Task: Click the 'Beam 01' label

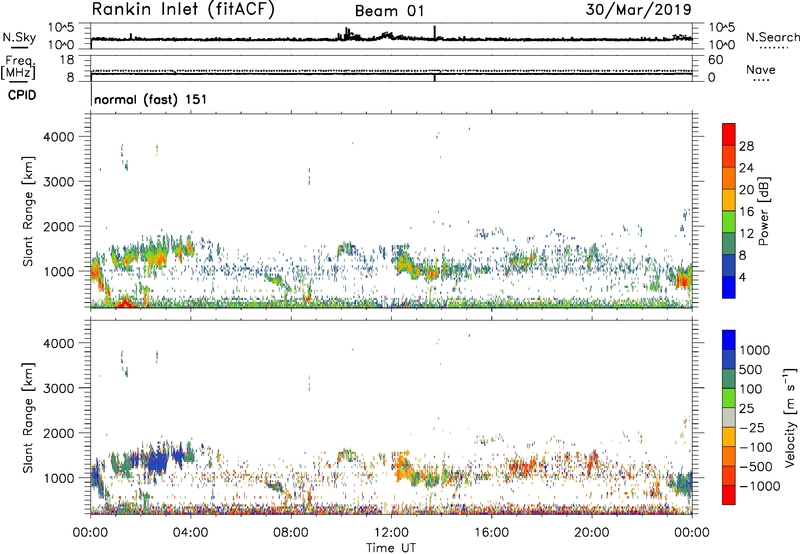Action: tap(389, 11)
